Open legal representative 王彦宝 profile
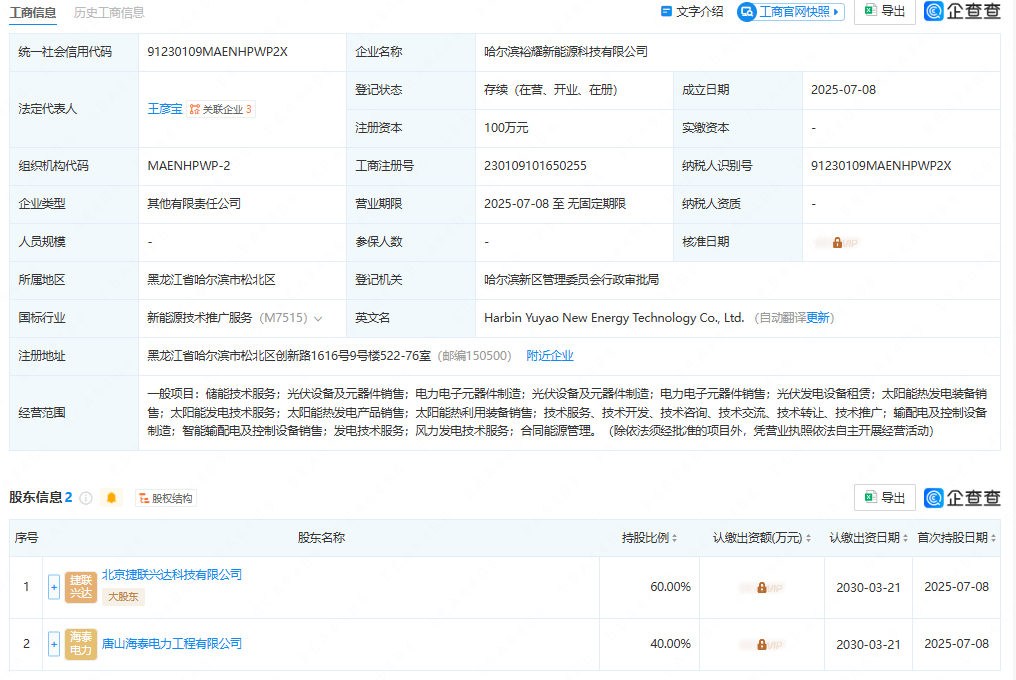Image resolution: width=1016 pixels, height=680 pixels. click(x=164, y=109)
